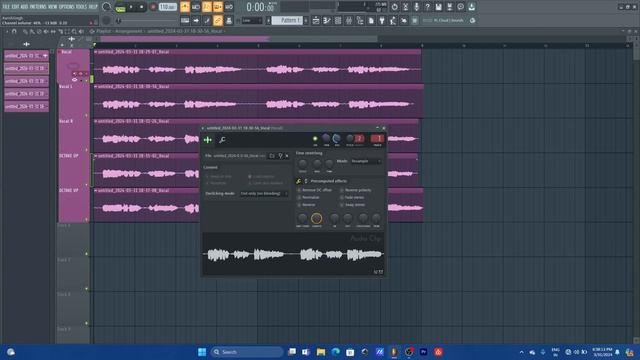Click the one-click audio recording microphone icon
The height and width of the screenshot is (360, 640).
pyautogui.click(x=416, y=7)
